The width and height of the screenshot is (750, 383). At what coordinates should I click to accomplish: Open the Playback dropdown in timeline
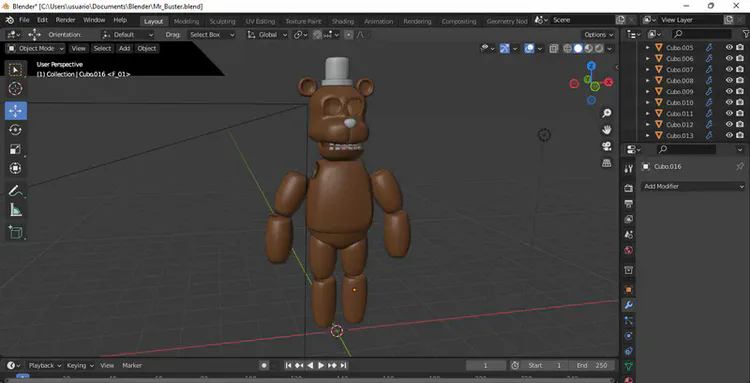[45, 365]
